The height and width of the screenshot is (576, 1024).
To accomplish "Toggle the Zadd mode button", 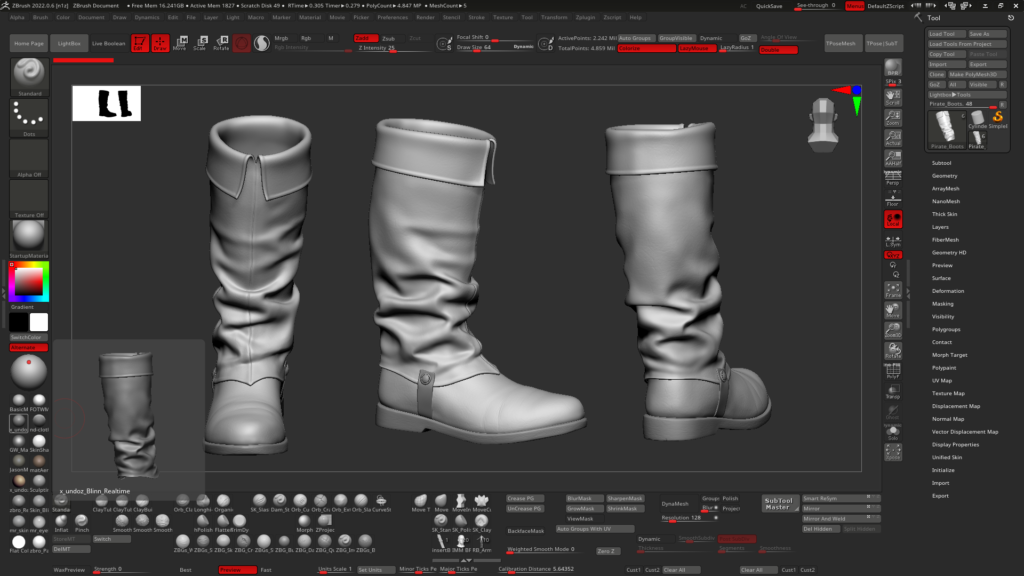I will point(364,38).
